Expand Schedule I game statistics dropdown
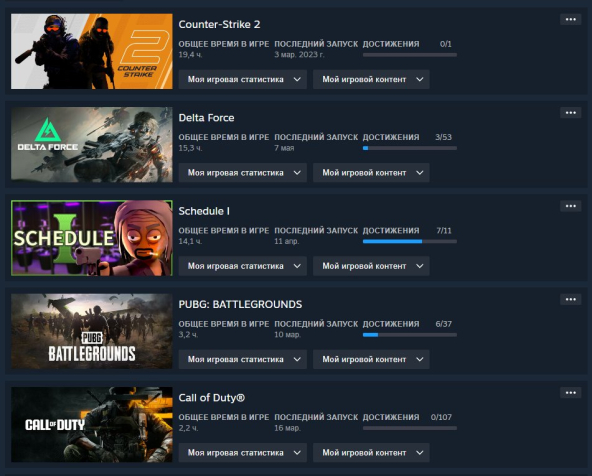This screenshot has width=592, height=476. tap(242, 266)
